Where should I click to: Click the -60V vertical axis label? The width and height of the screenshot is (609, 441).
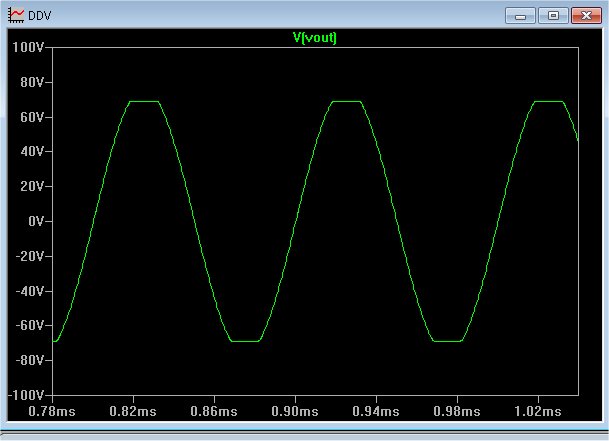[30, 325]
